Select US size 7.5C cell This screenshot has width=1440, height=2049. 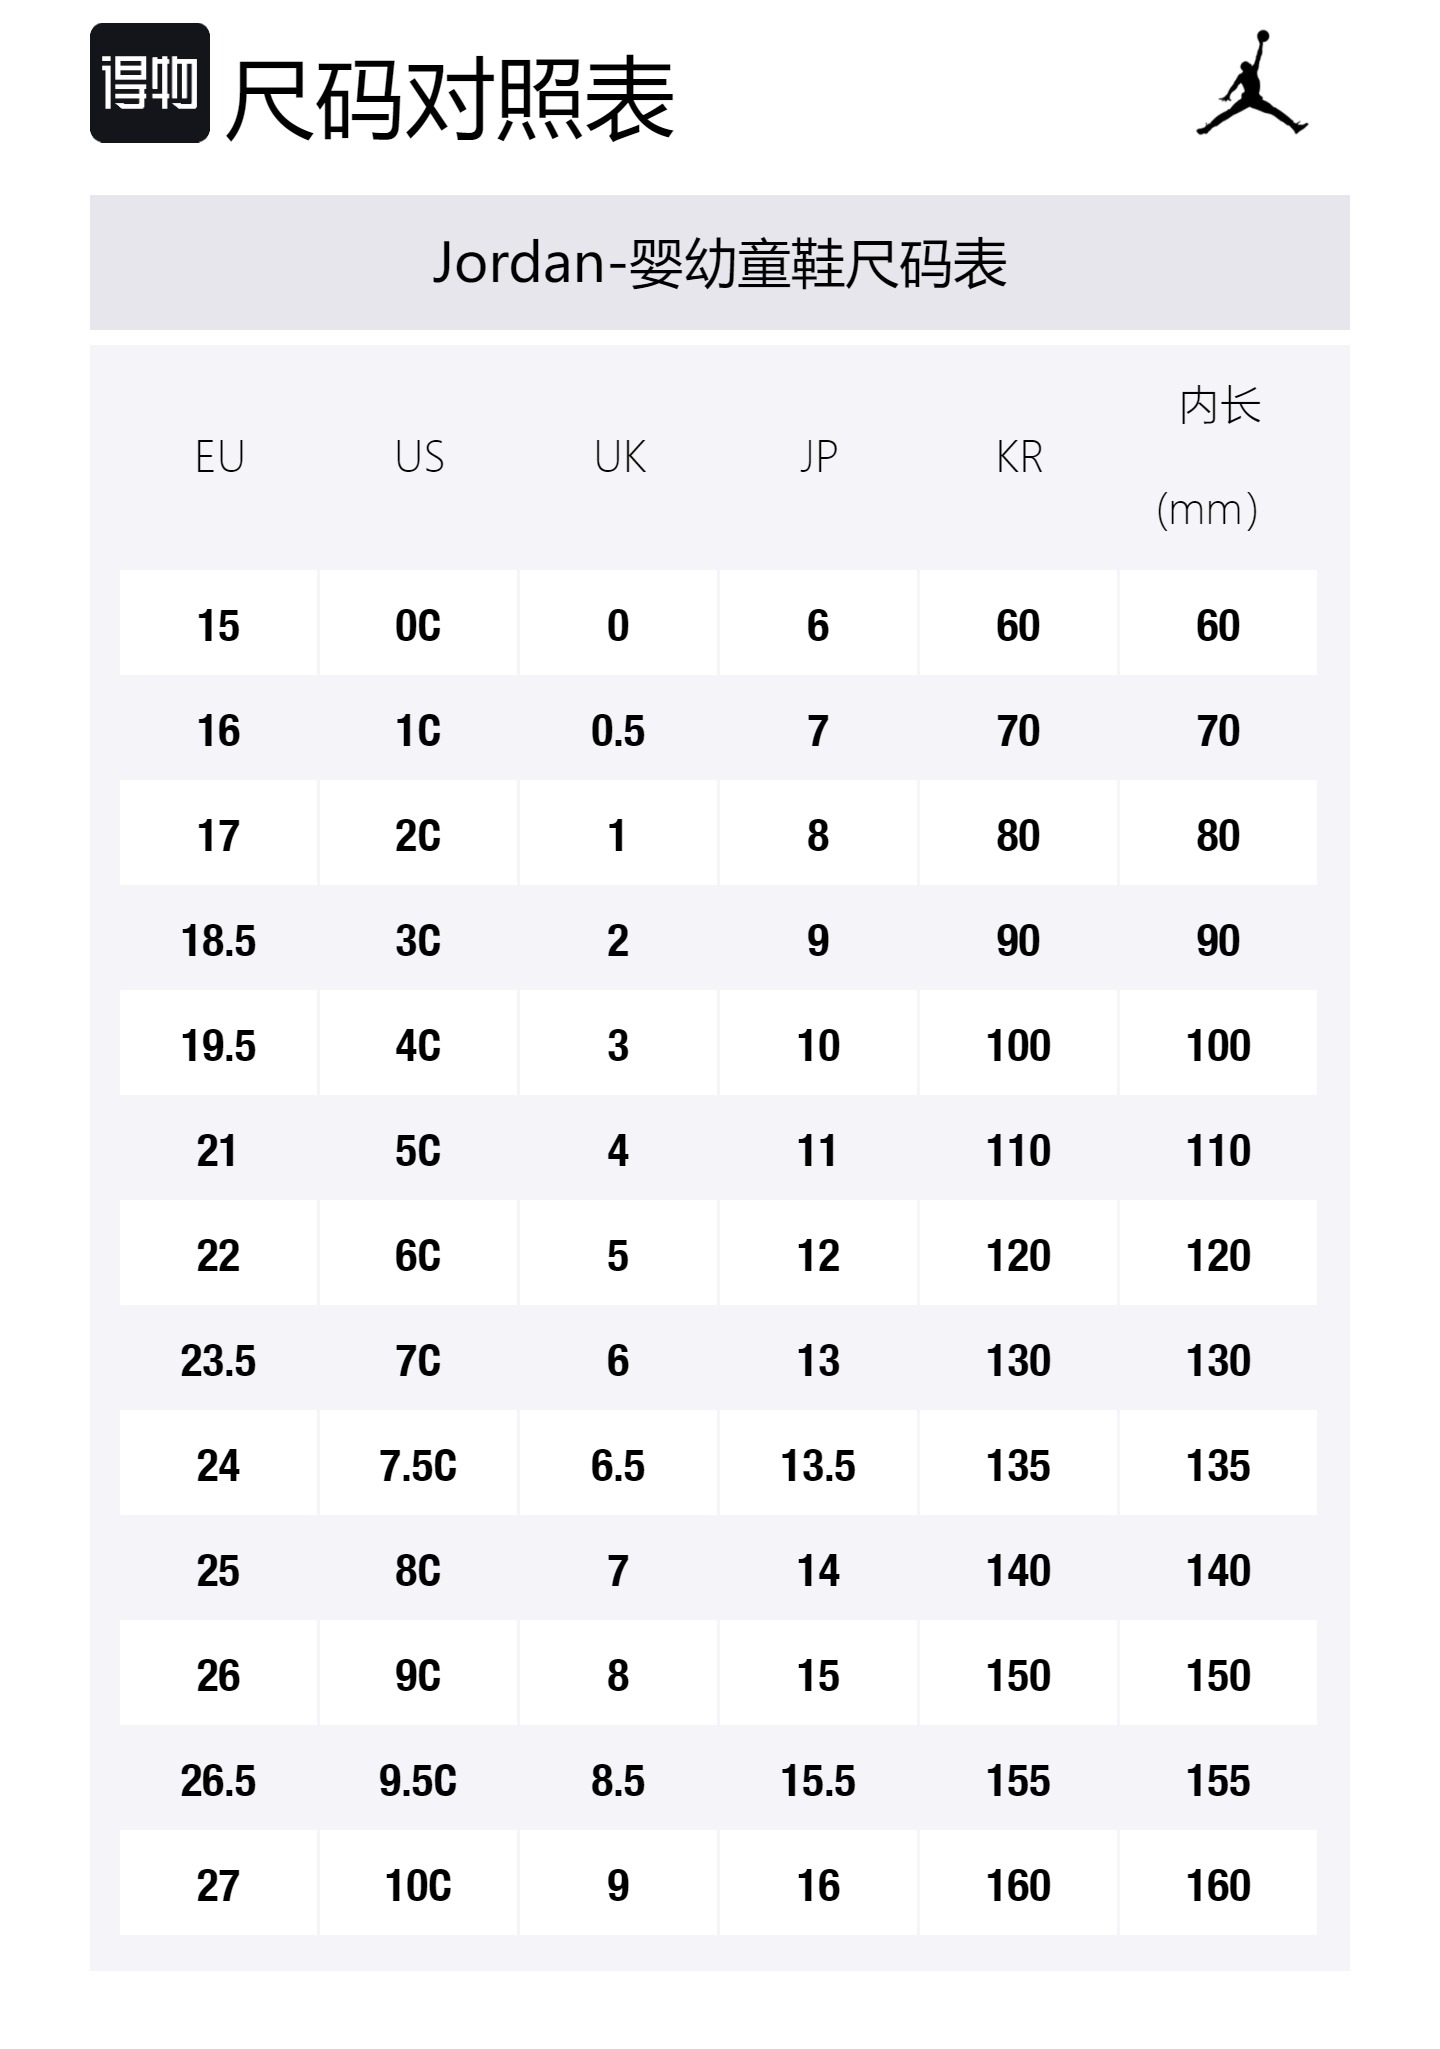click(x=418, y=1466)
